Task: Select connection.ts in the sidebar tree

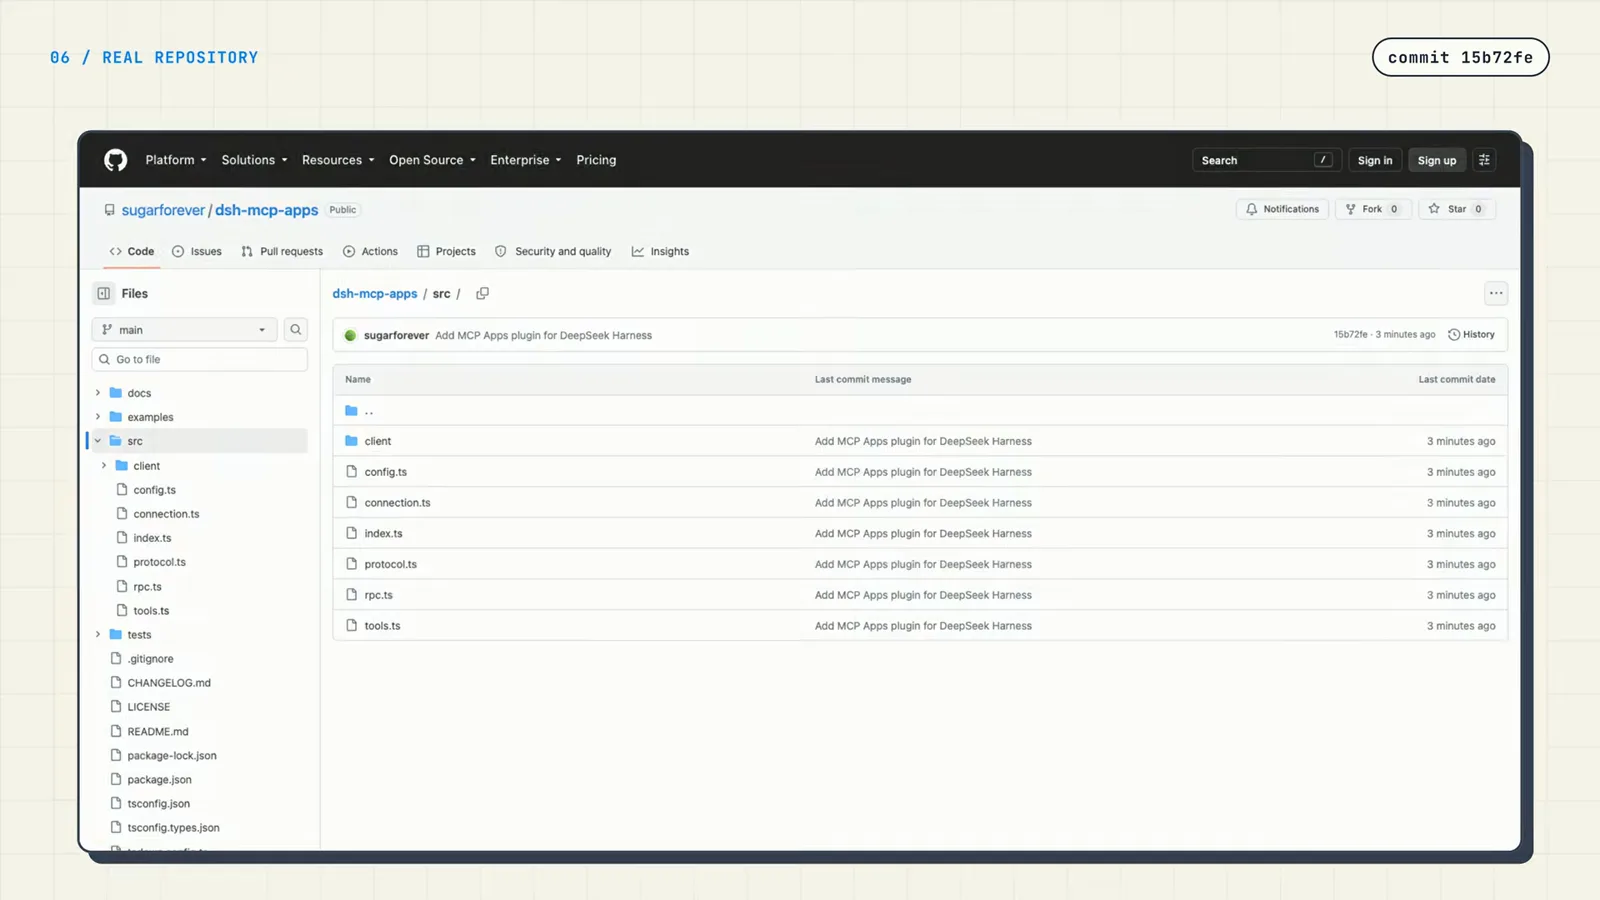Action: coord(166,514)
